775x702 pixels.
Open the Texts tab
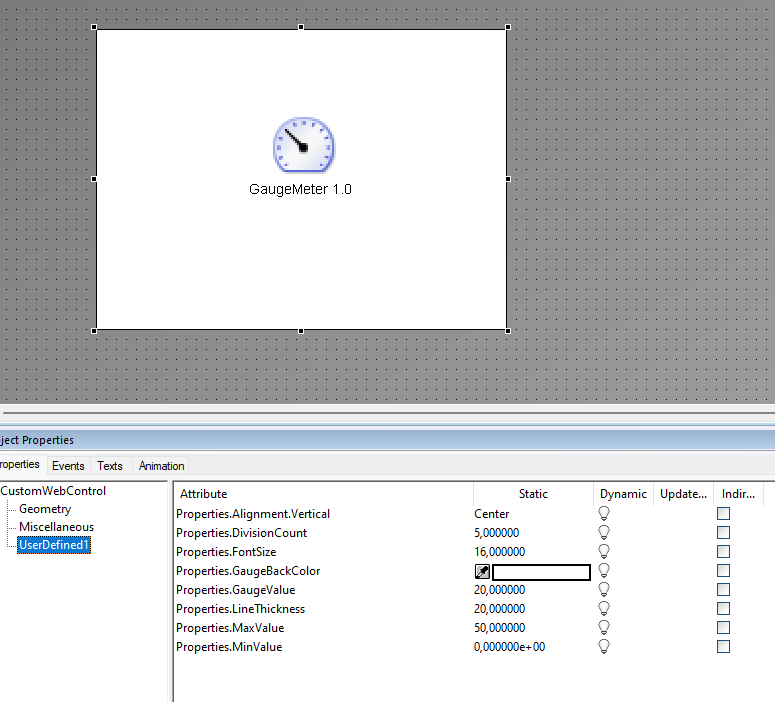(110, 466)
